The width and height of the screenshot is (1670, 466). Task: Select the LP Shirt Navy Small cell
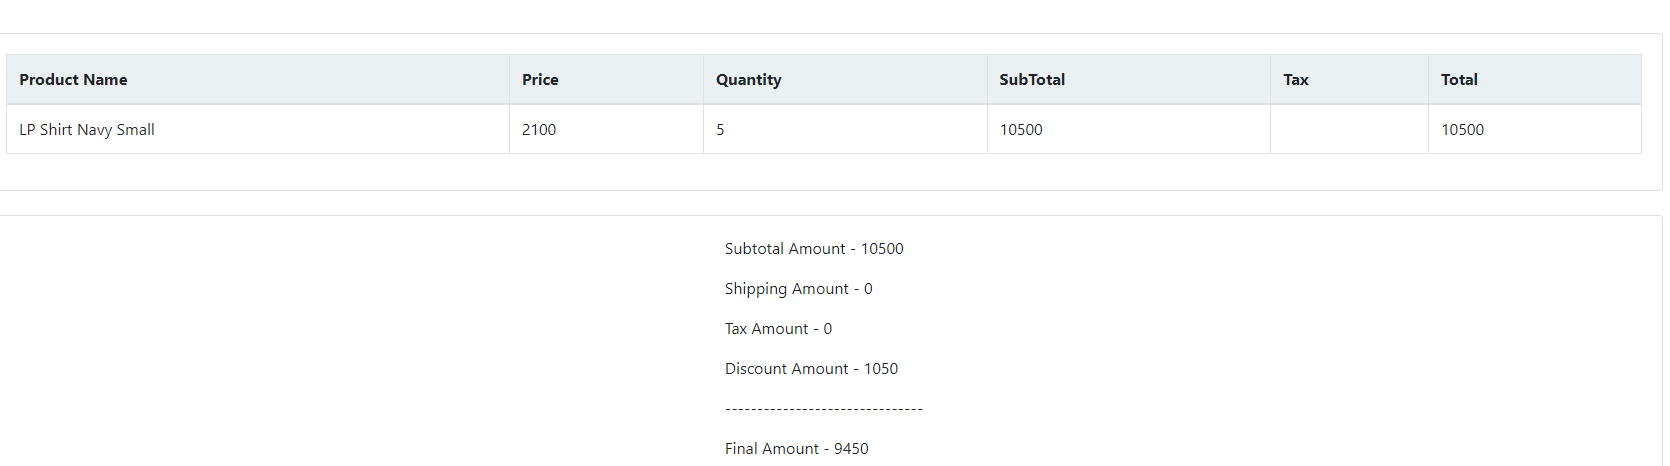click(258, 130)
